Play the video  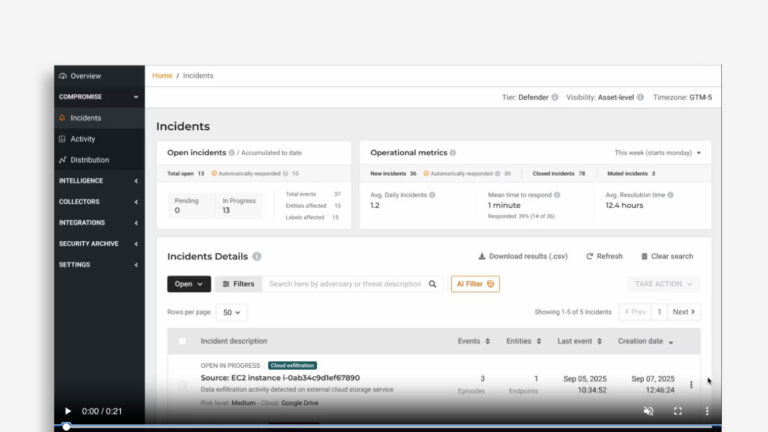68,411
